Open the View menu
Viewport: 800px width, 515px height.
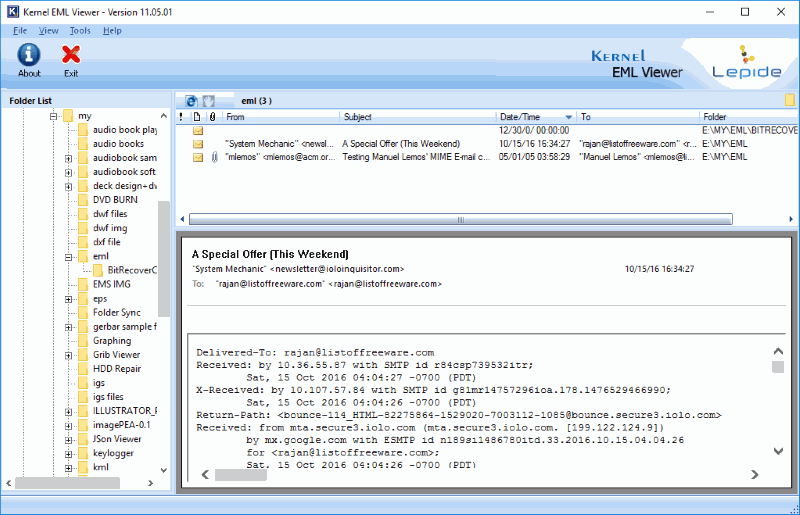coord(48,31)
